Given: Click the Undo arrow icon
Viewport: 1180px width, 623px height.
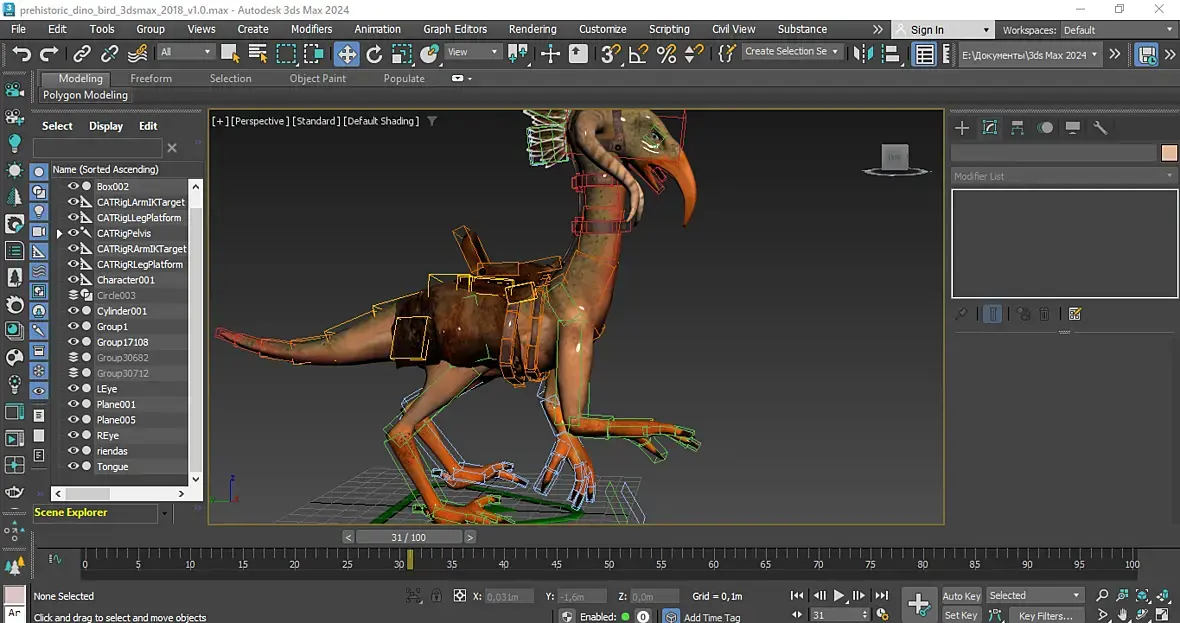Looking at the screenshot, I should tap(22, 54).
